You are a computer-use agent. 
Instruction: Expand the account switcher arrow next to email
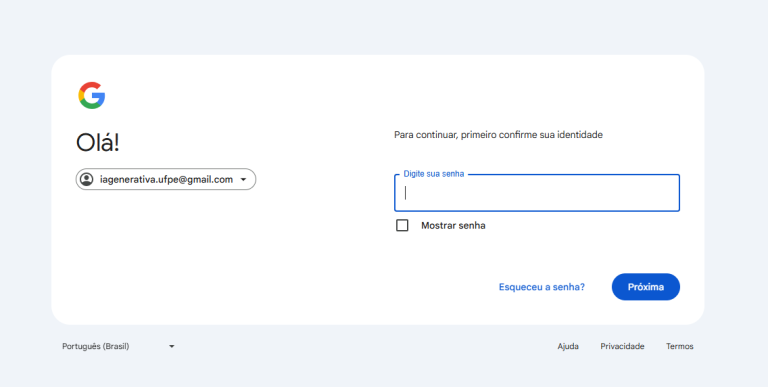tap(243, 180)
